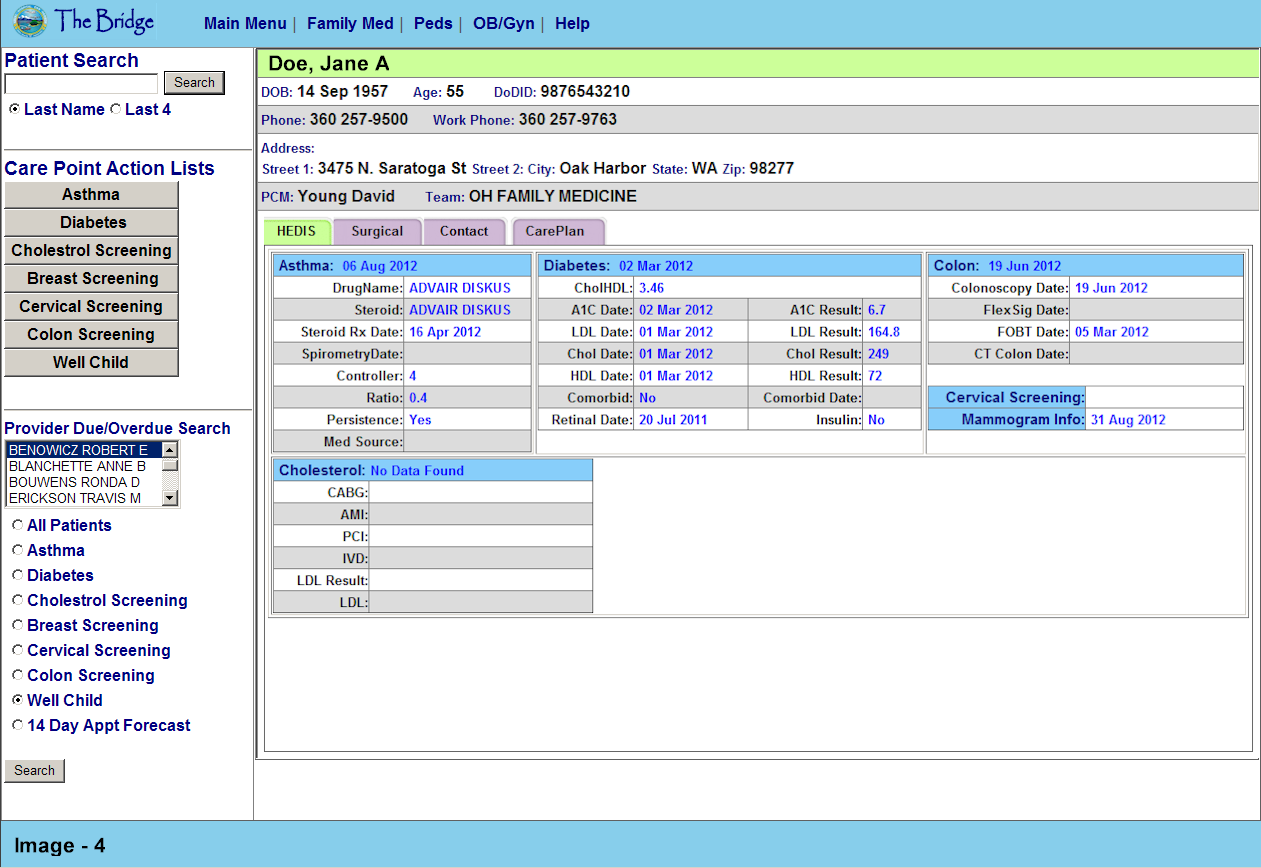The image size is (1261, 868).
Task: Click team OH FAMILY MEDICINE
Action: tap(553, 197)
